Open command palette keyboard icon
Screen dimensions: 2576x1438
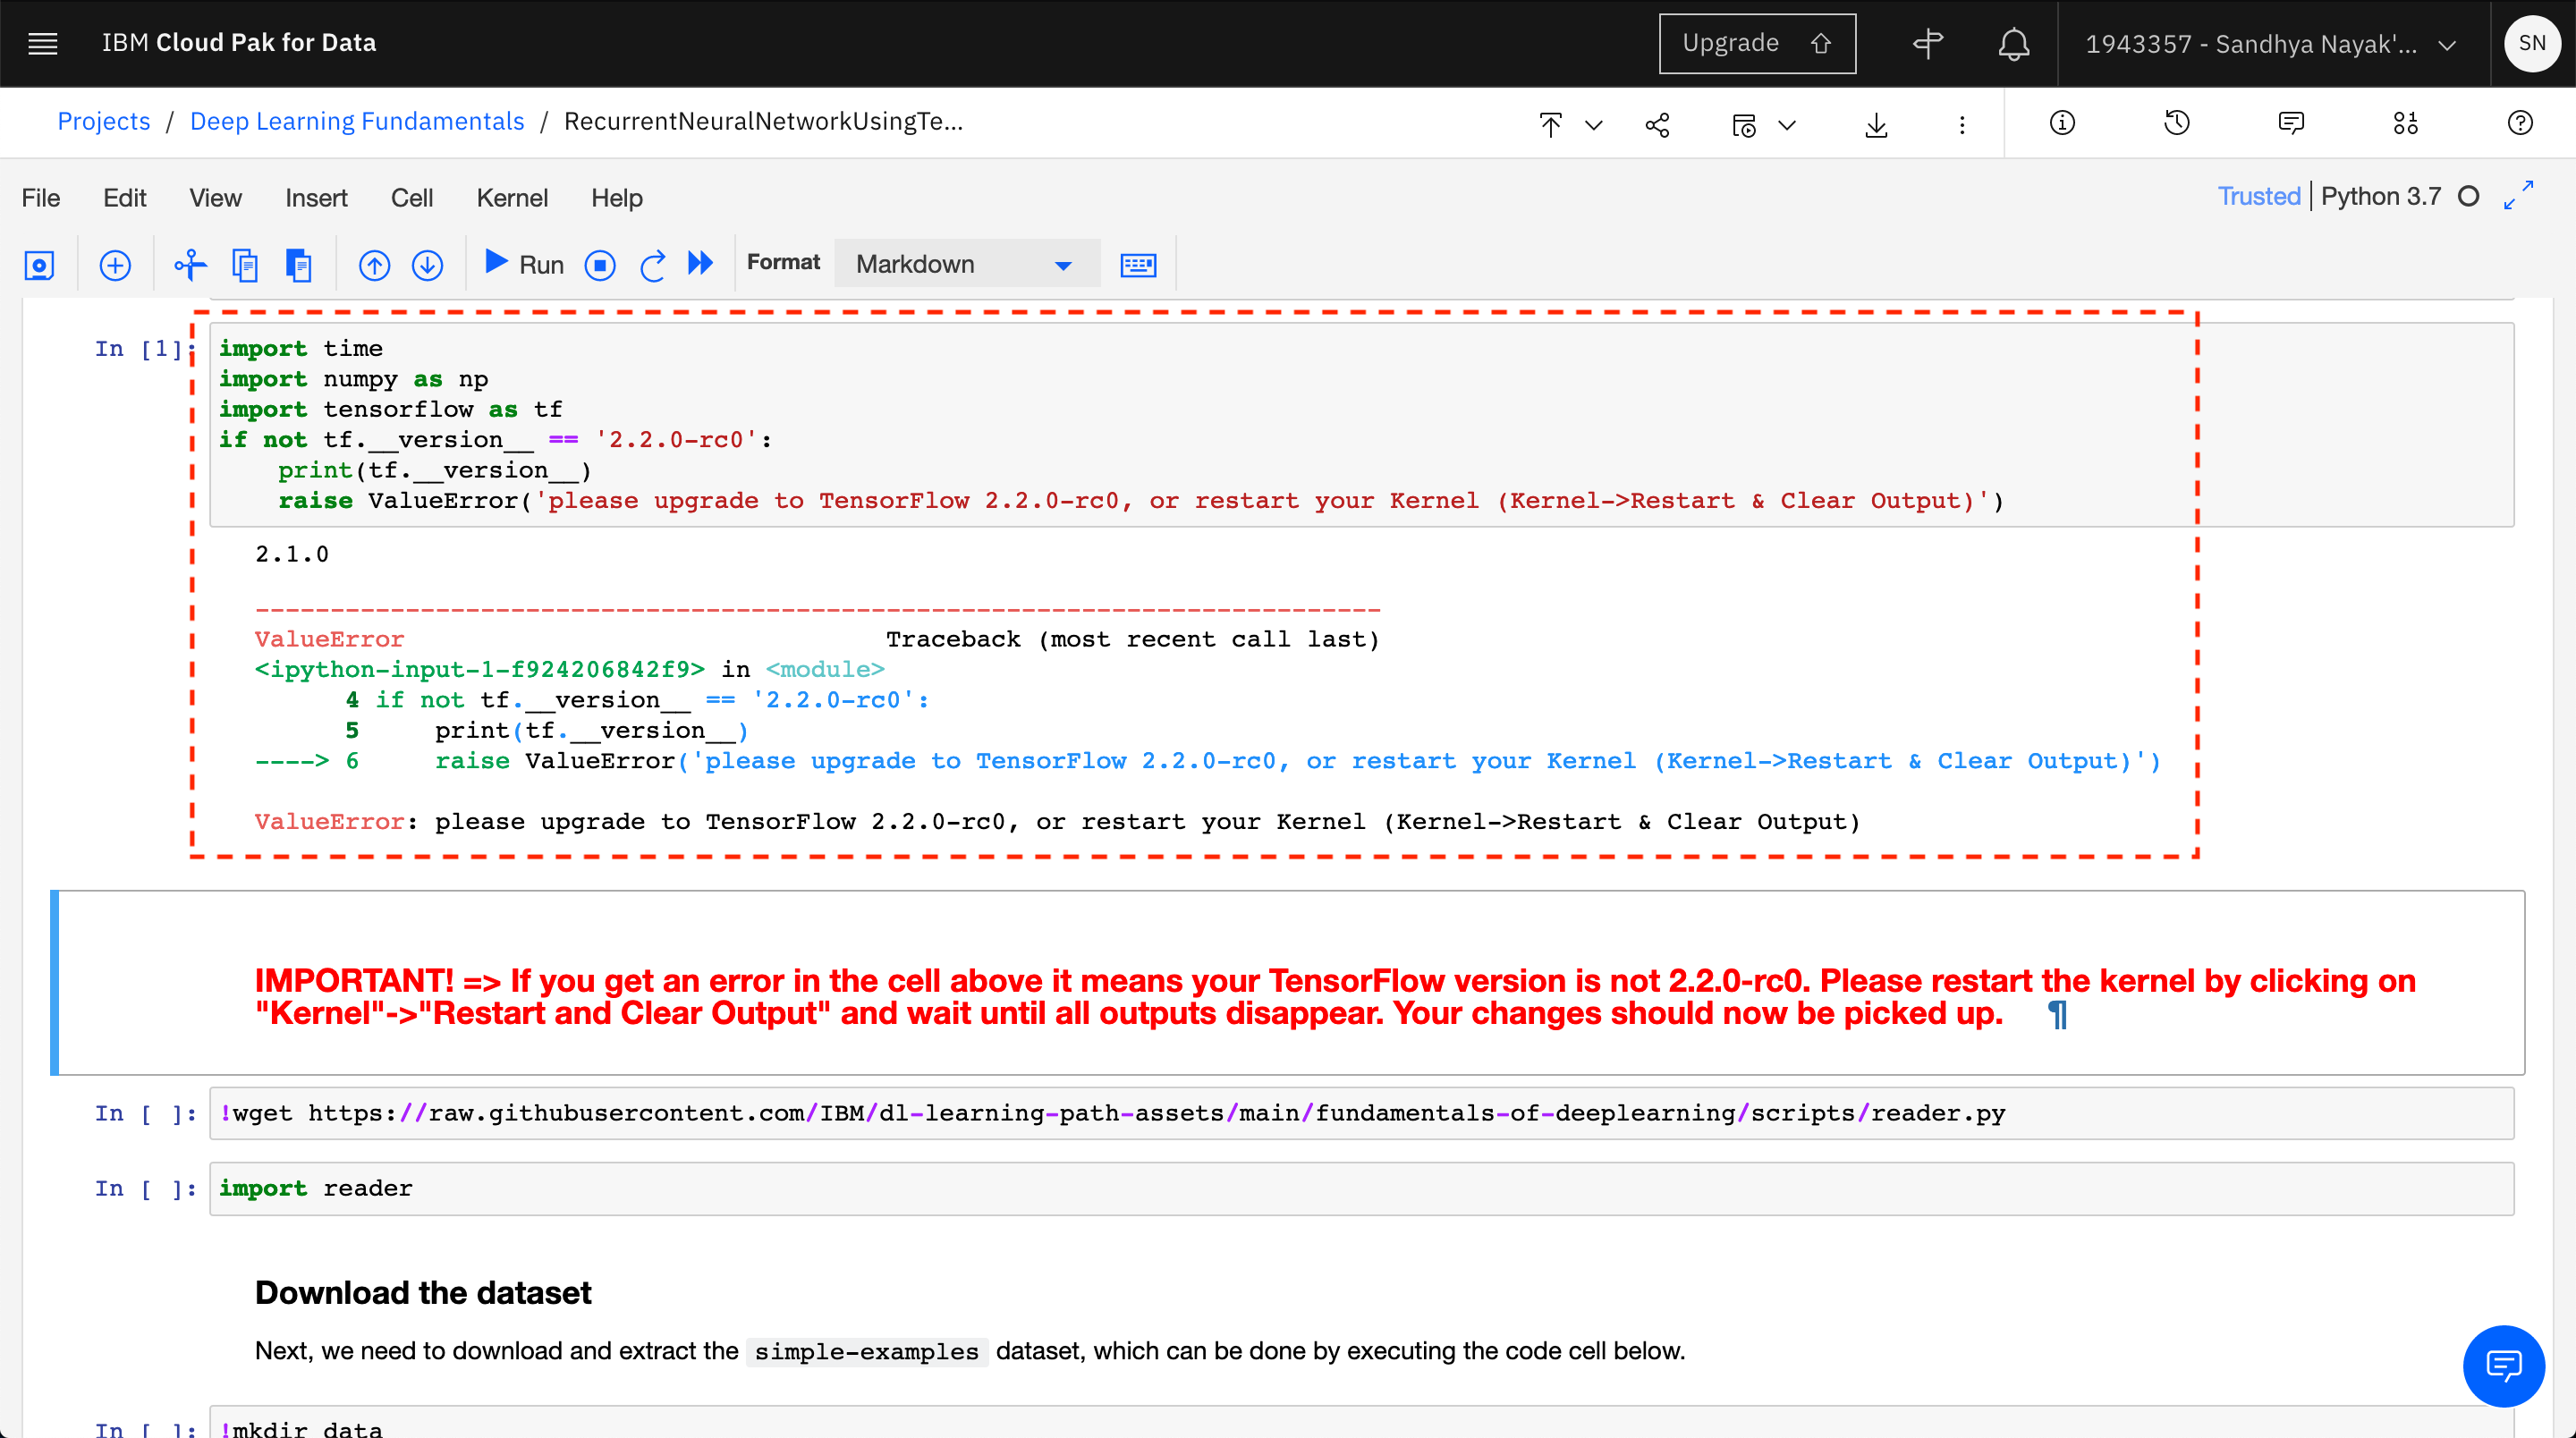(x=1138, y=265)
